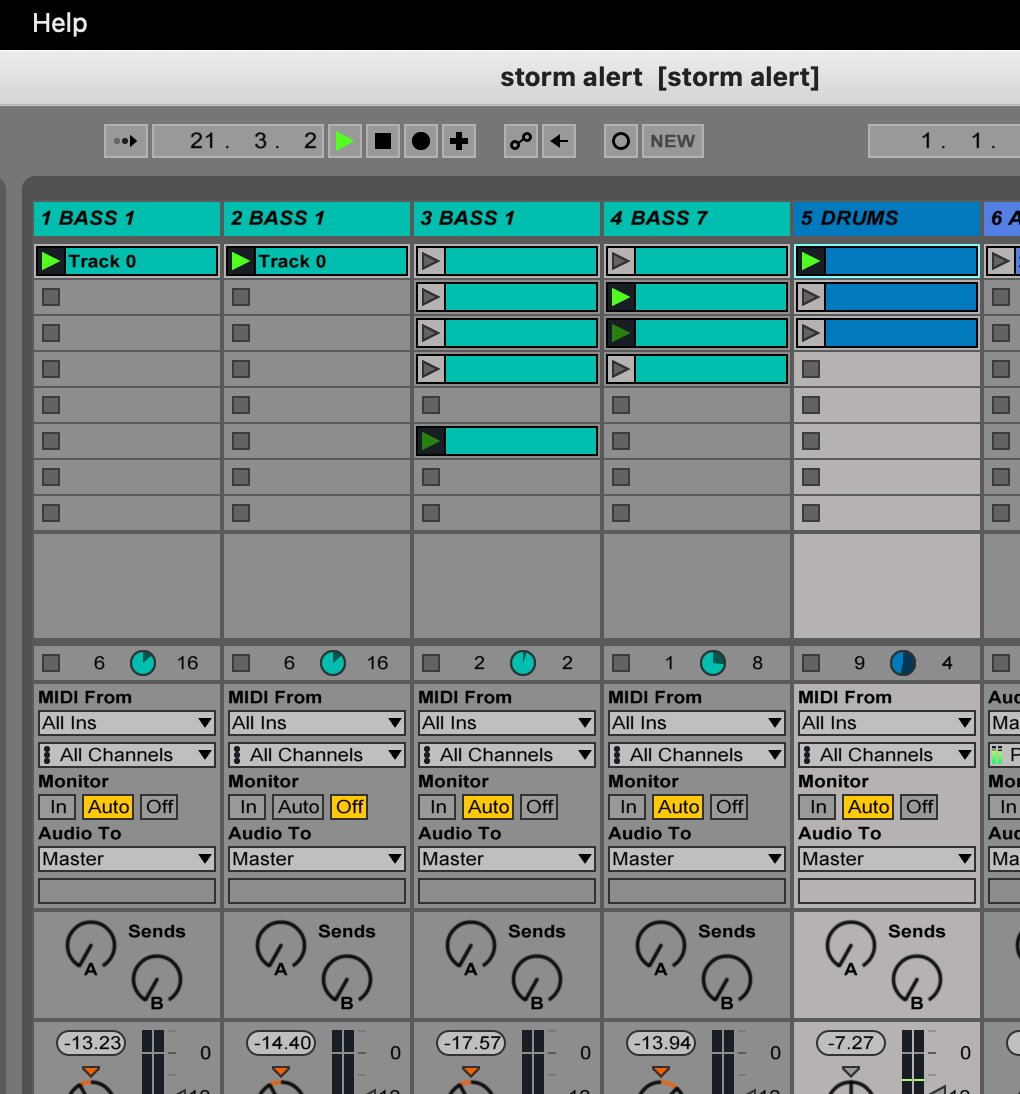Open All Channels dropdown on 1 BASS 1
This screenshot has width=1020, height=1094.
point(127,755)
